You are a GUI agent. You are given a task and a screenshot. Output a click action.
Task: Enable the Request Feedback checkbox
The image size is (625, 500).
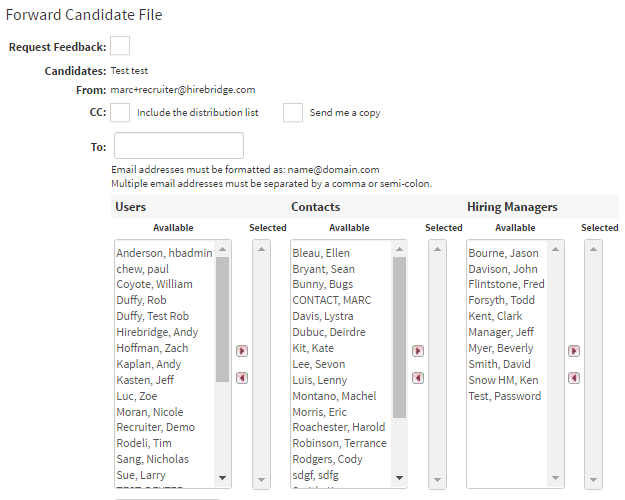point(120,46)
